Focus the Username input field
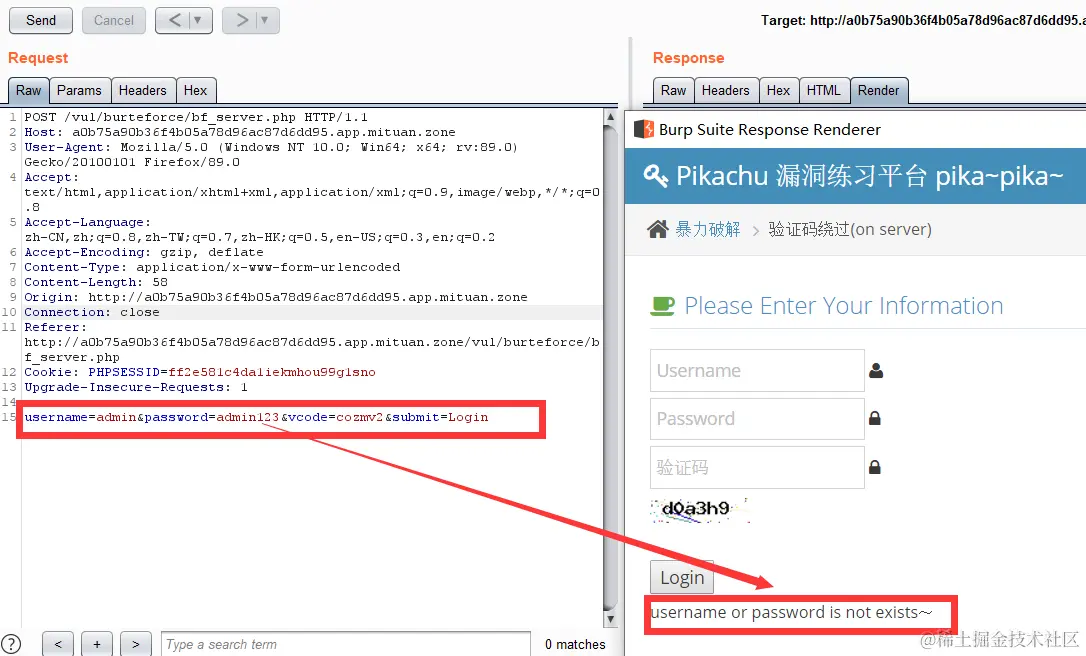 pyautogui.click(x=757, y=371)
